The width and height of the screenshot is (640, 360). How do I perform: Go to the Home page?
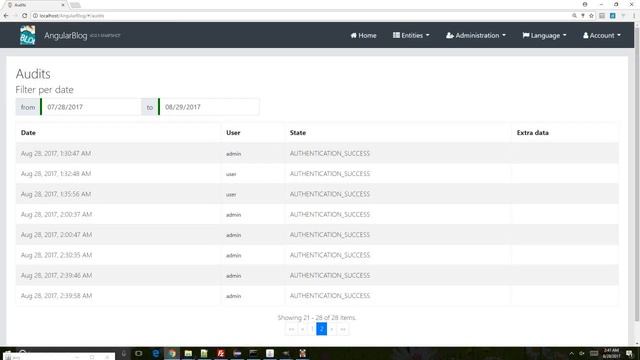click(363, 36)
